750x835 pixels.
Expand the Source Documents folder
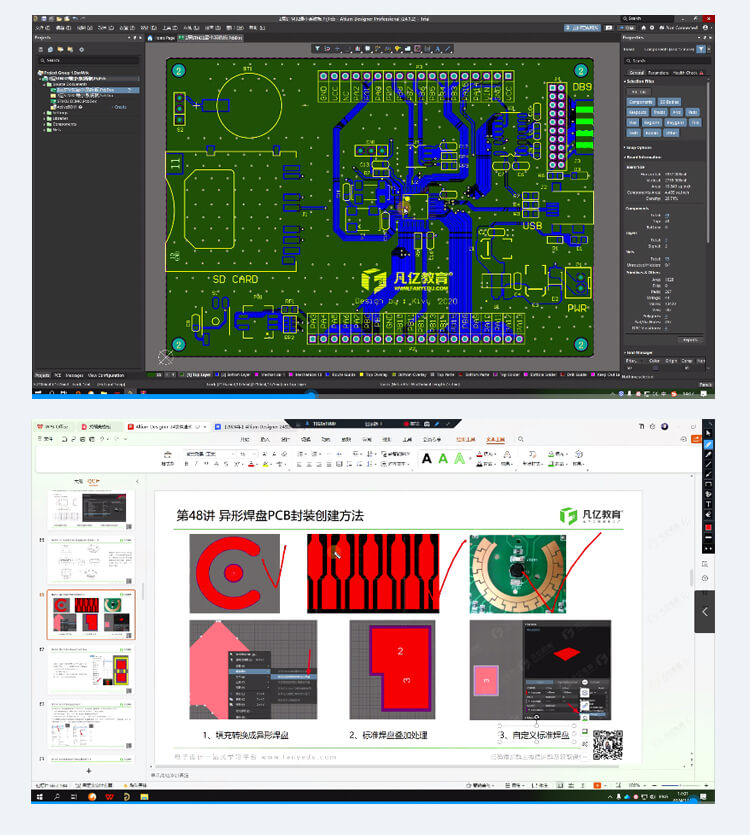(x=45, y=84)
